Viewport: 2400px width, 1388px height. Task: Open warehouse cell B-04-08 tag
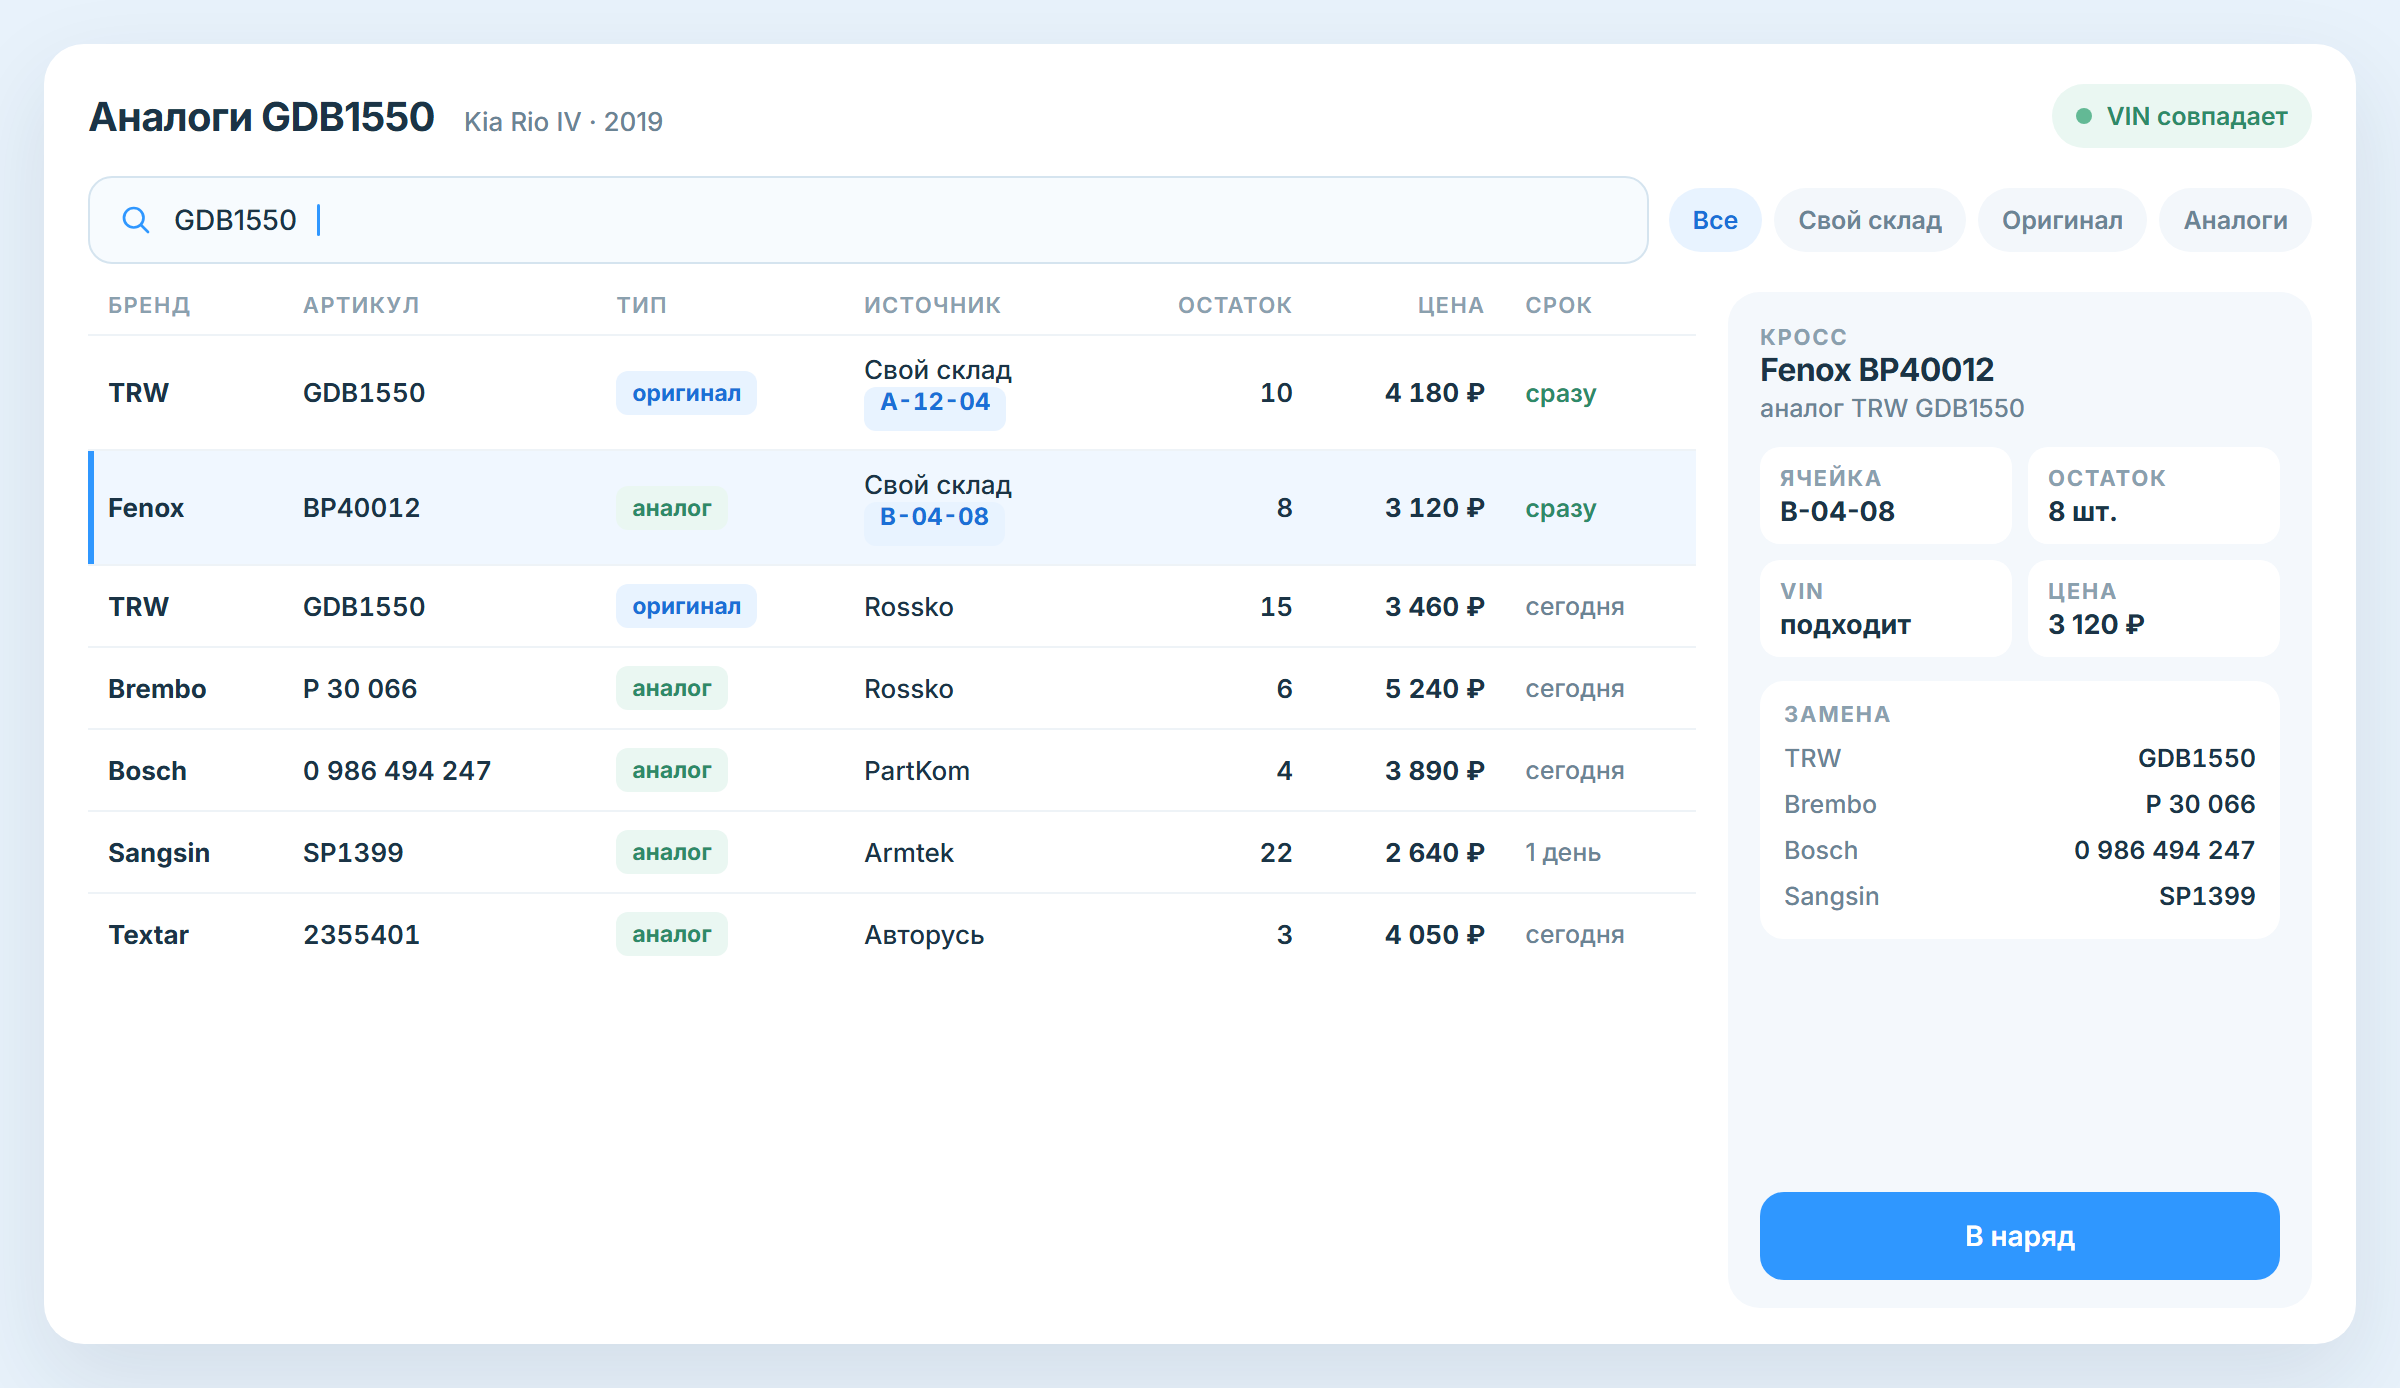[x=934, y=517]
